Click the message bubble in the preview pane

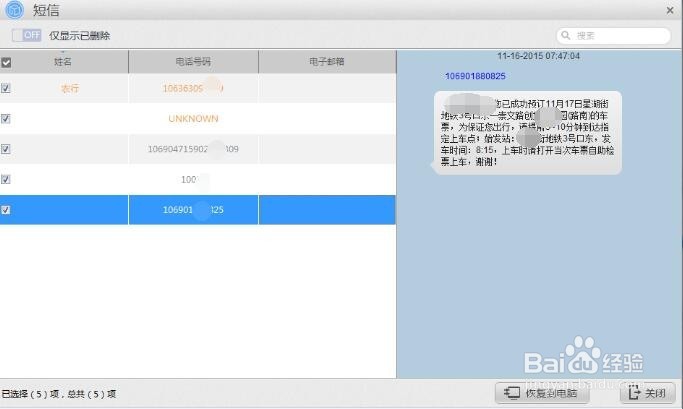pyautogui.click(x=527, y=133)
